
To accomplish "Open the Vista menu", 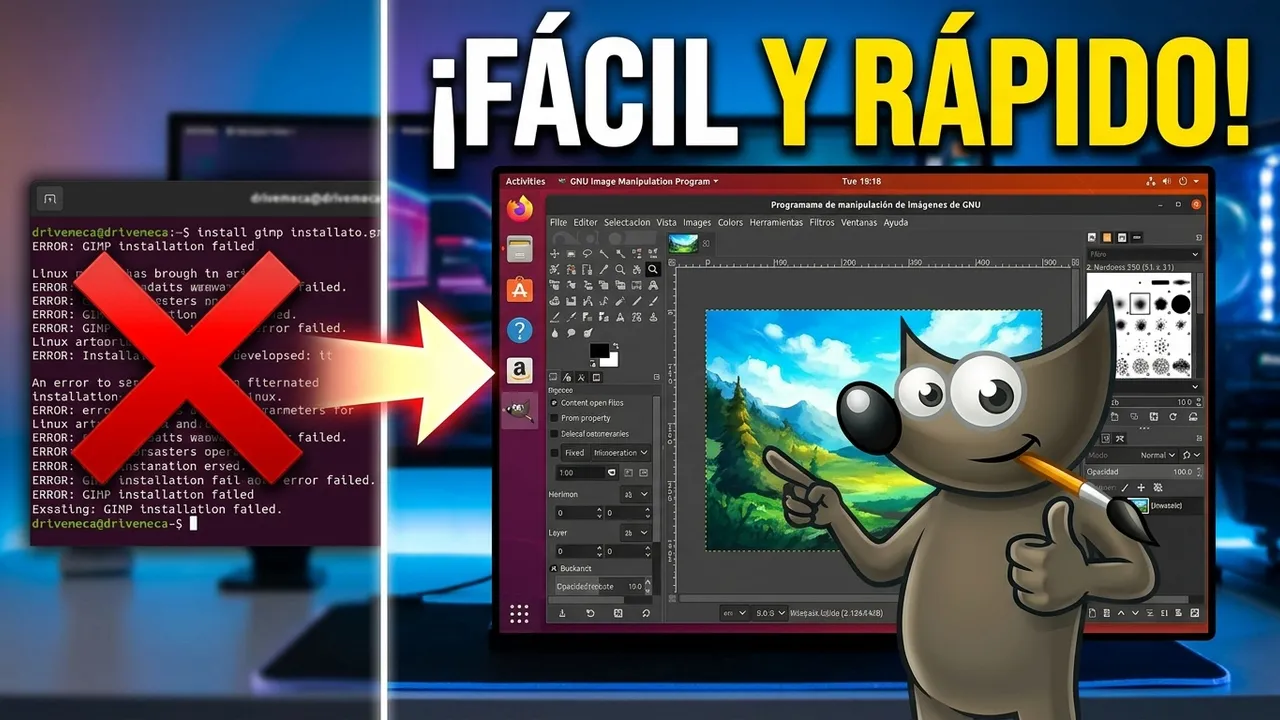I will pos(666,222).
